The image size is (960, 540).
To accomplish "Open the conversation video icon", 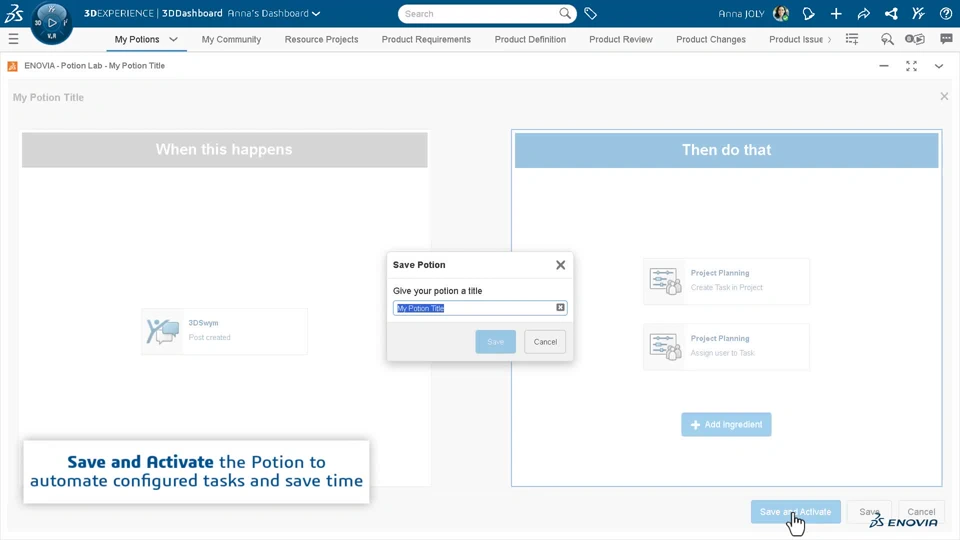I will pos(915,39).
